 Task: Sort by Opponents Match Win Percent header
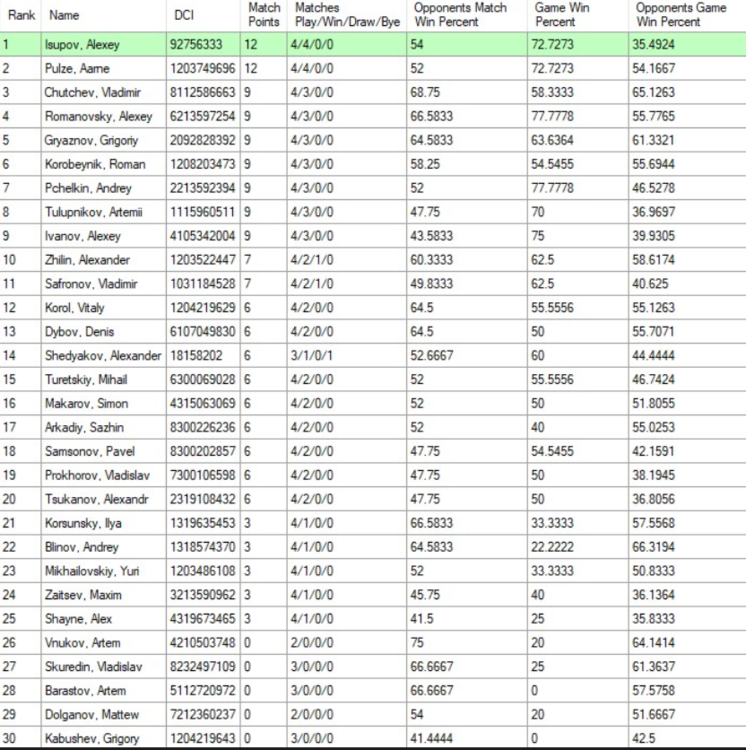pyautogui.click(x=464, y=15)
